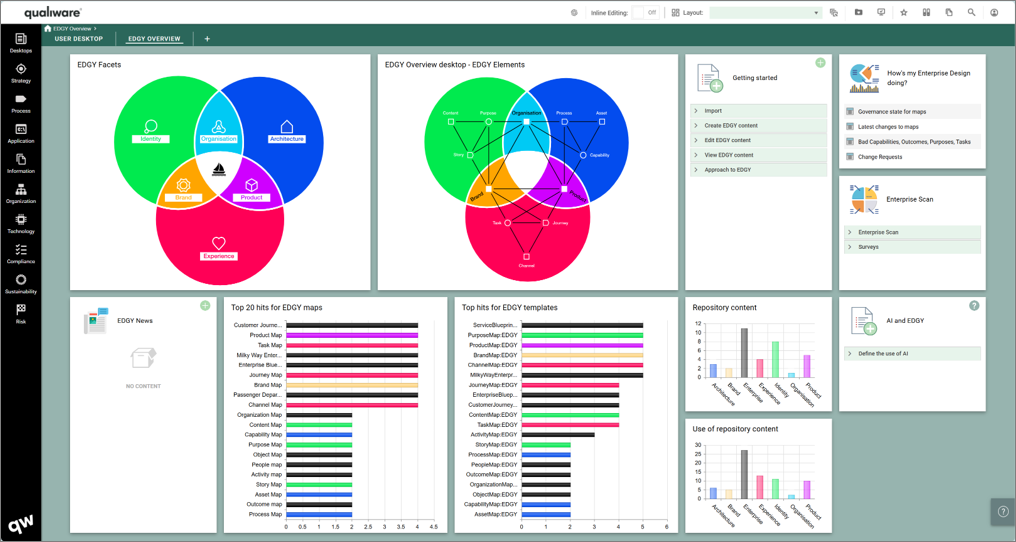Expand the Surveys row
This screenshot has height=542, width=1016.
912,247
